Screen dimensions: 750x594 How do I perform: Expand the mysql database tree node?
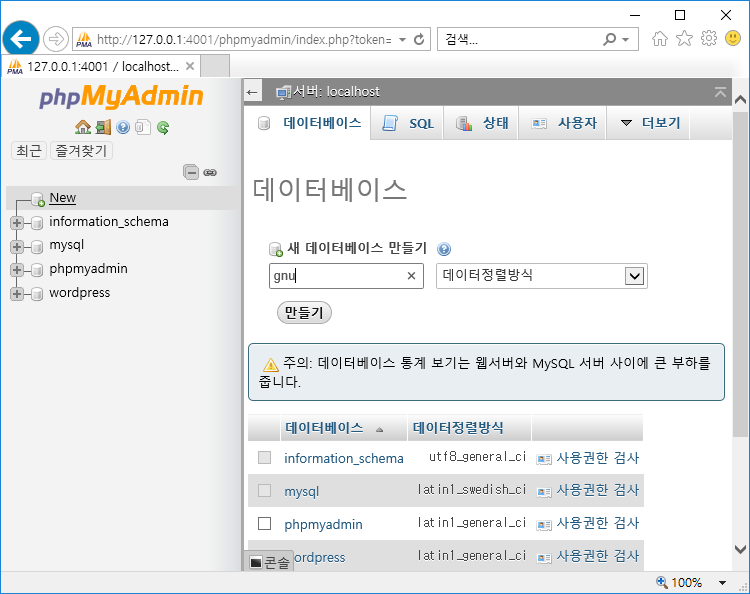(x=17, y=246)
